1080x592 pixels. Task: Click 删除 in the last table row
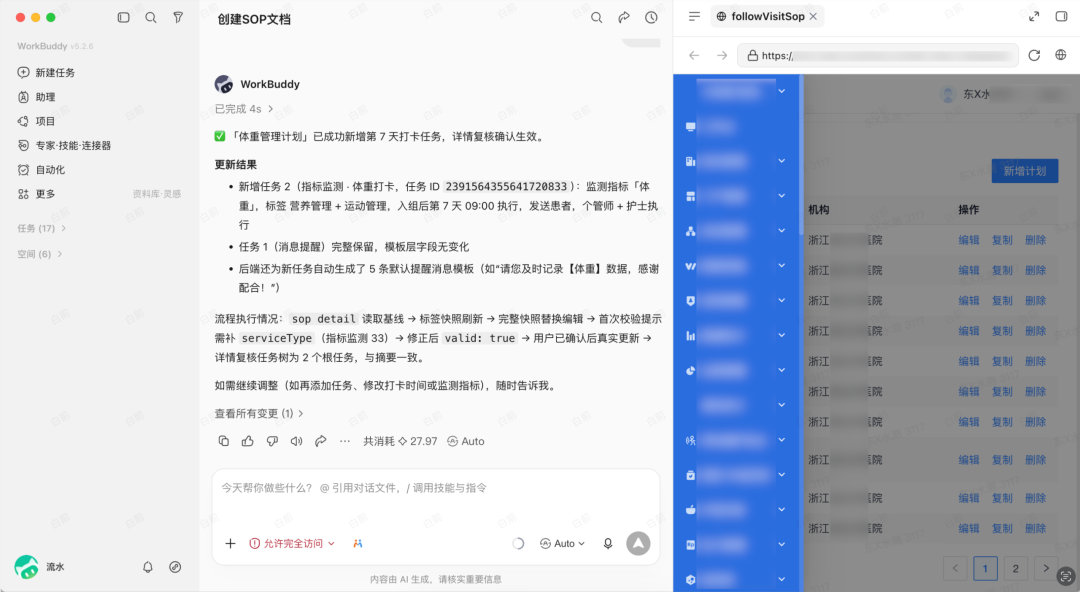click(1035, 529)
